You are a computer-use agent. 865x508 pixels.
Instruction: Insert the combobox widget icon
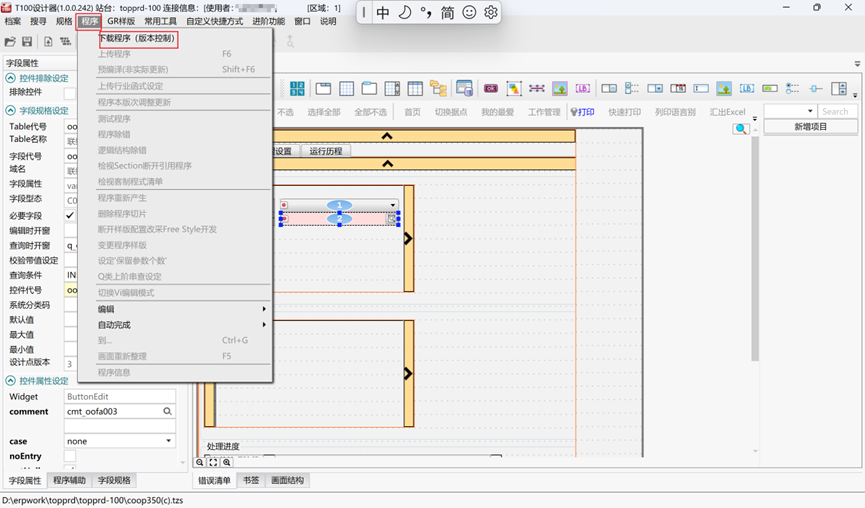(655, 88)
